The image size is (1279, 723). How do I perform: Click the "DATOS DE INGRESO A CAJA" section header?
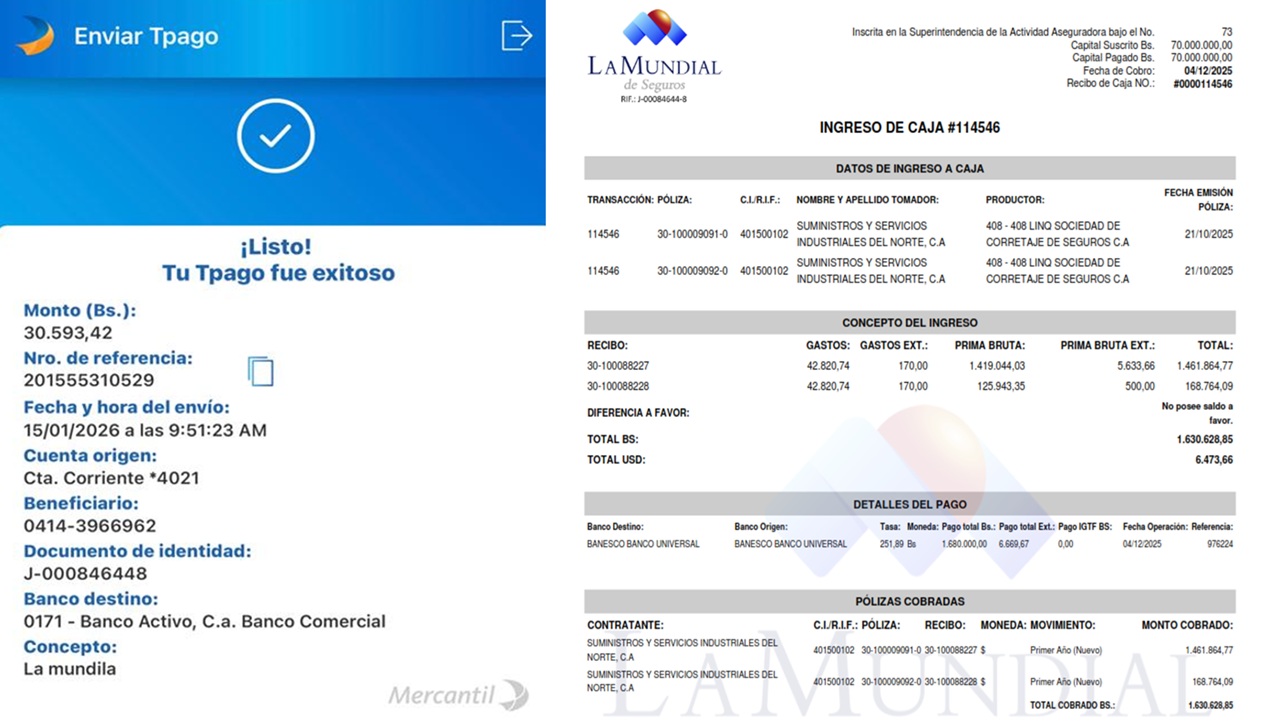(909, 169)
